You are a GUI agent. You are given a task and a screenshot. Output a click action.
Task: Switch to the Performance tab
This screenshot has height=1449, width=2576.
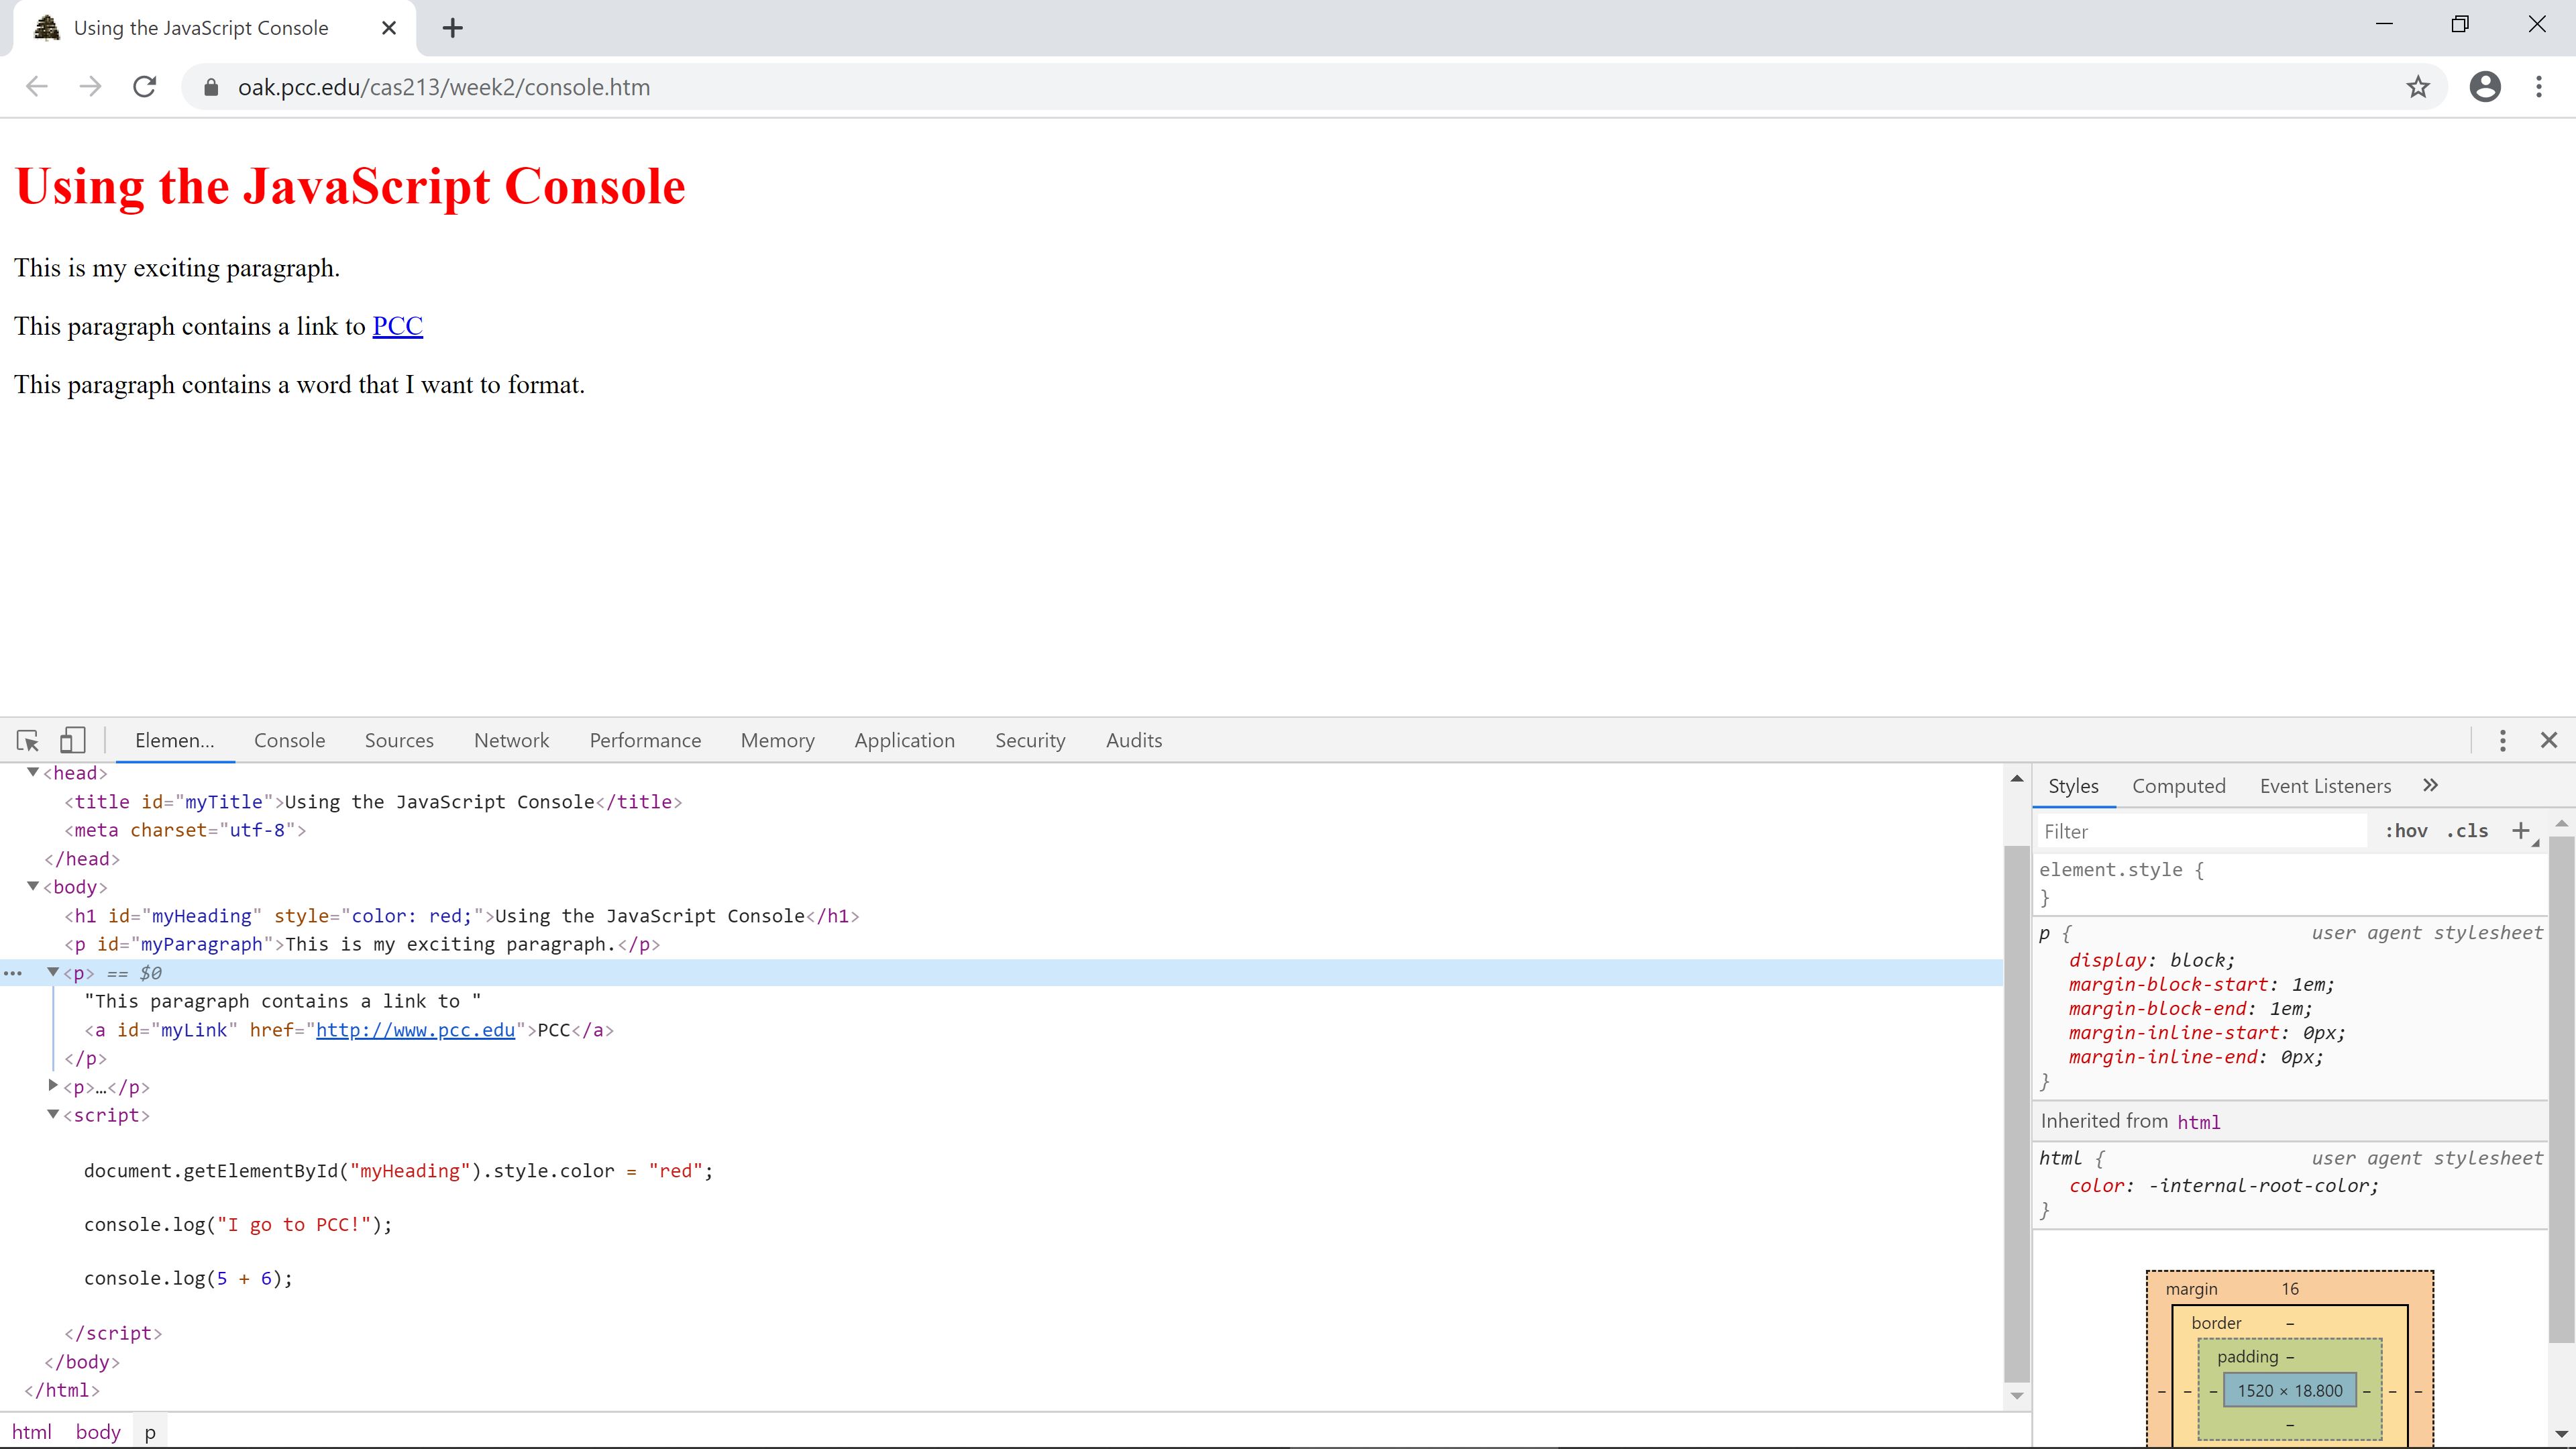point(645,740)
